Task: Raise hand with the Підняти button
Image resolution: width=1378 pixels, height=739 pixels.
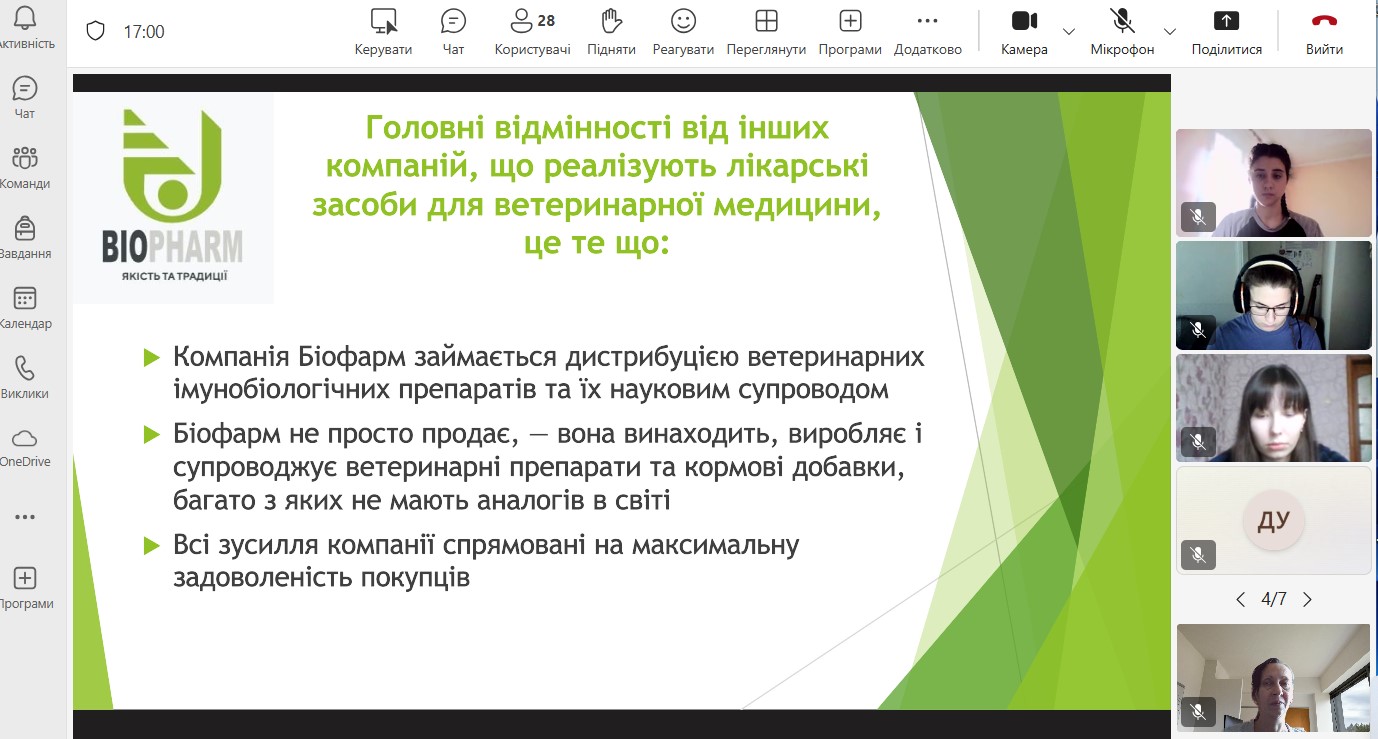Action: pyautogui.click(x=611, y=31)
